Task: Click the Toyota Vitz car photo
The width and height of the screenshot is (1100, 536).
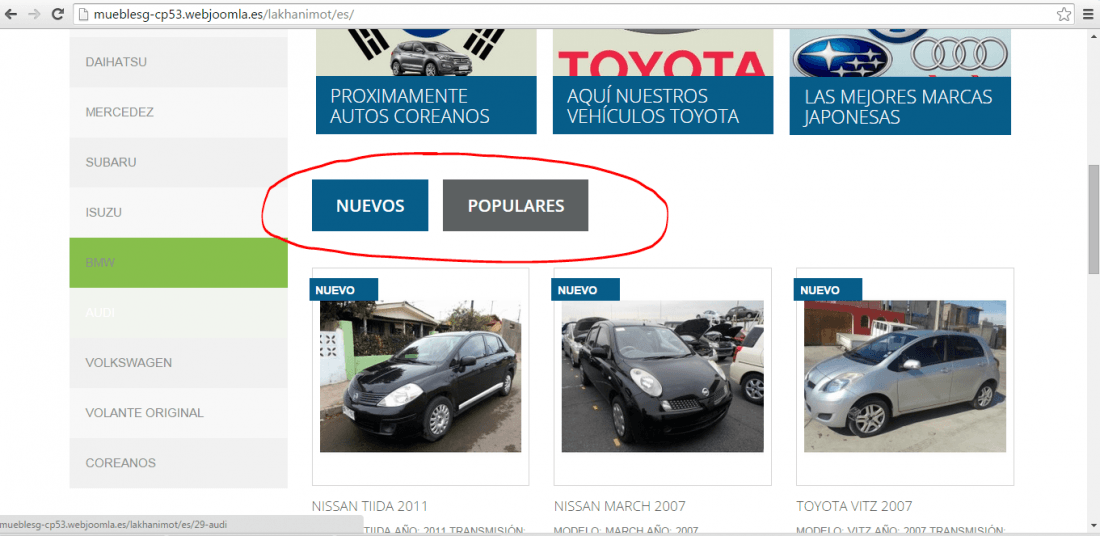Action: [905, 377]
